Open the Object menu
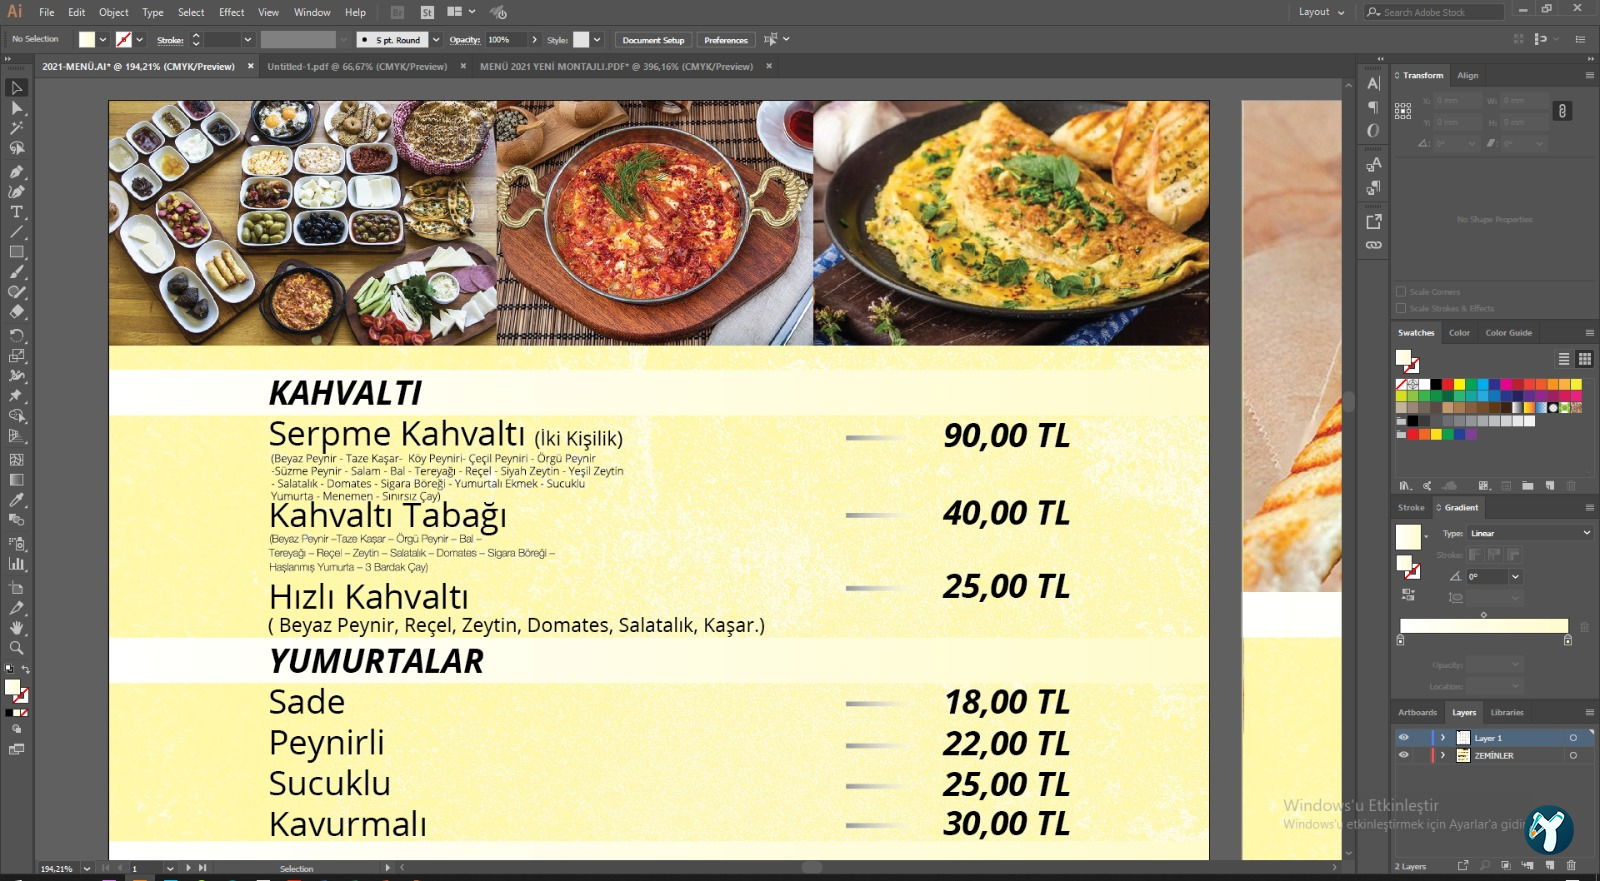 click(113, 12)
